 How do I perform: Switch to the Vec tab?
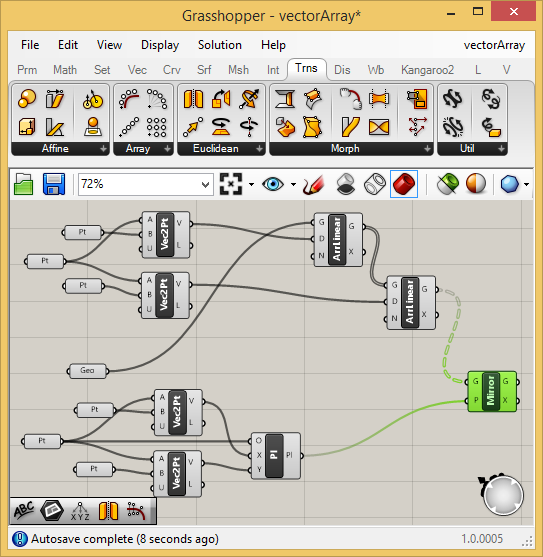click(x=137, y=70)
